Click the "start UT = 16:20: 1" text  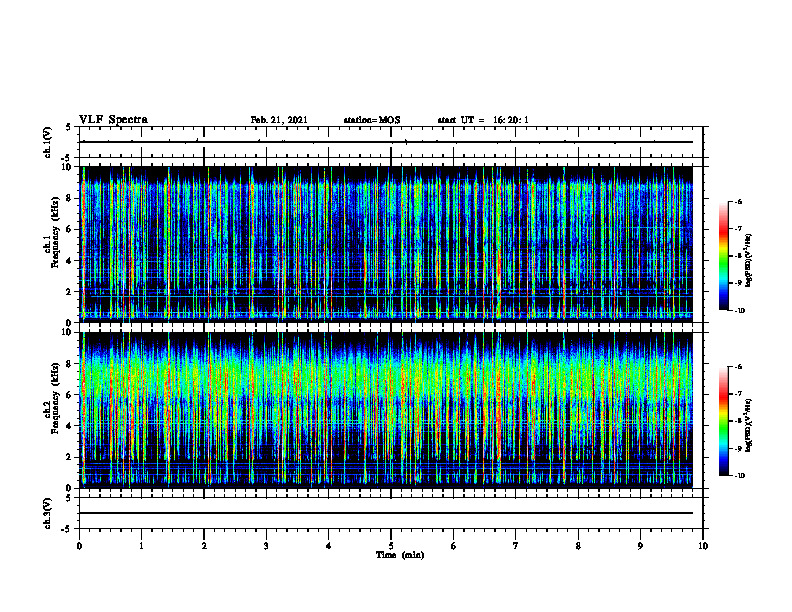(483, 120)
